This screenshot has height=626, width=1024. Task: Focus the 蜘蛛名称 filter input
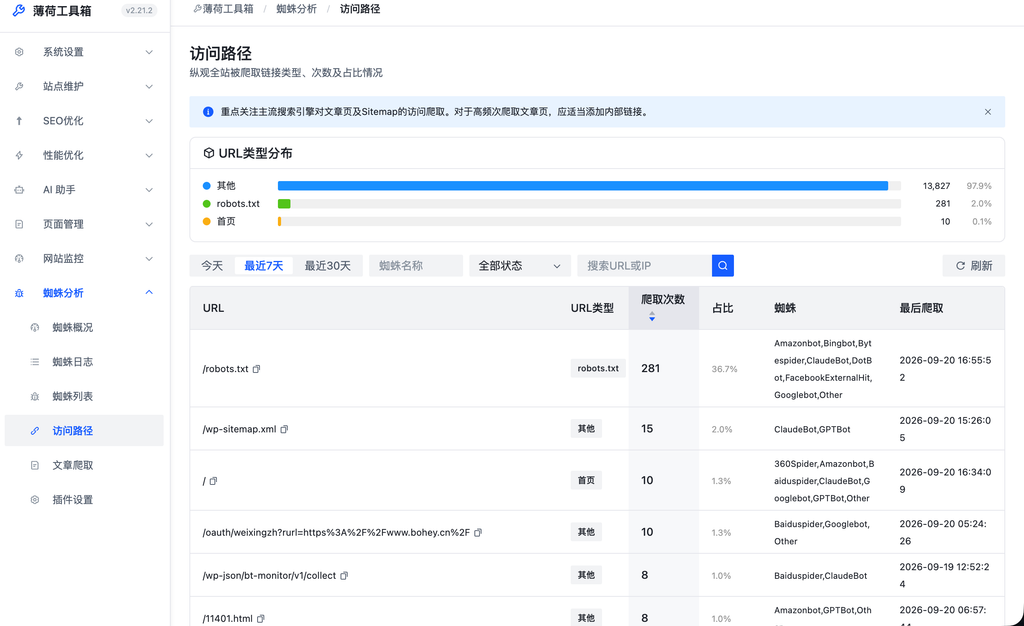click(x=416, y=266)
